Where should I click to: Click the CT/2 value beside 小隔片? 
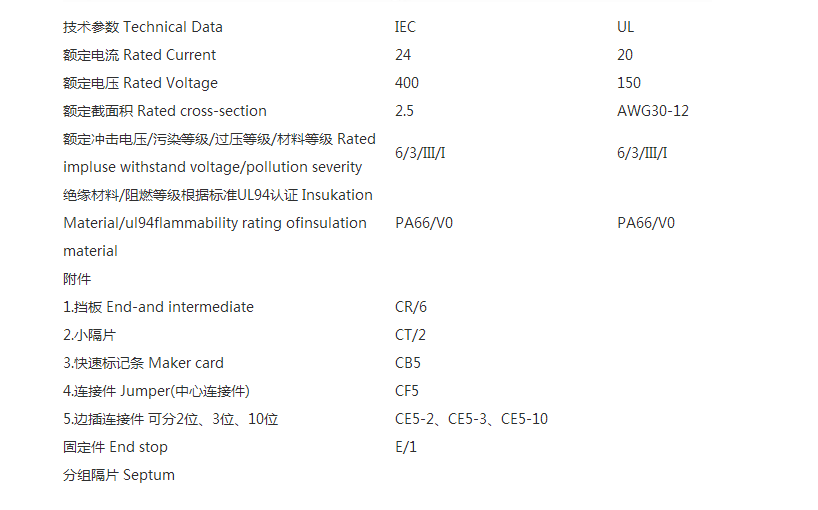[x=411, y=335]
